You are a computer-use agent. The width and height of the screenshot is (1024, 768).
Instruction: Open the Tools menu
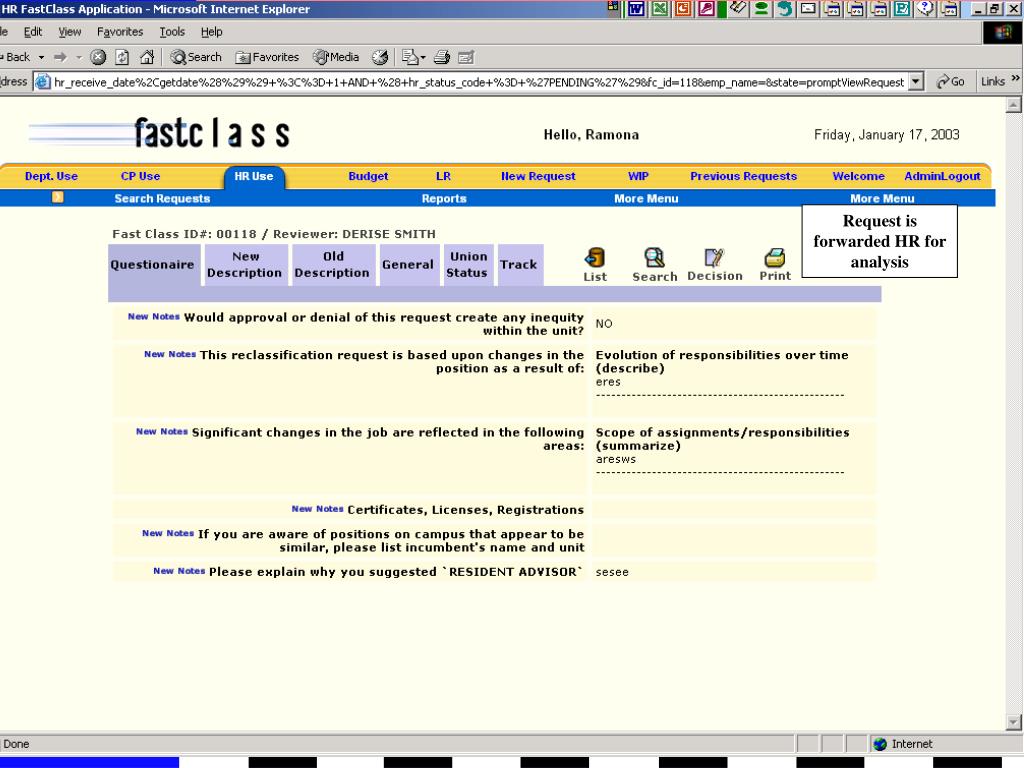pyautogui.click(x=172, y=31)
